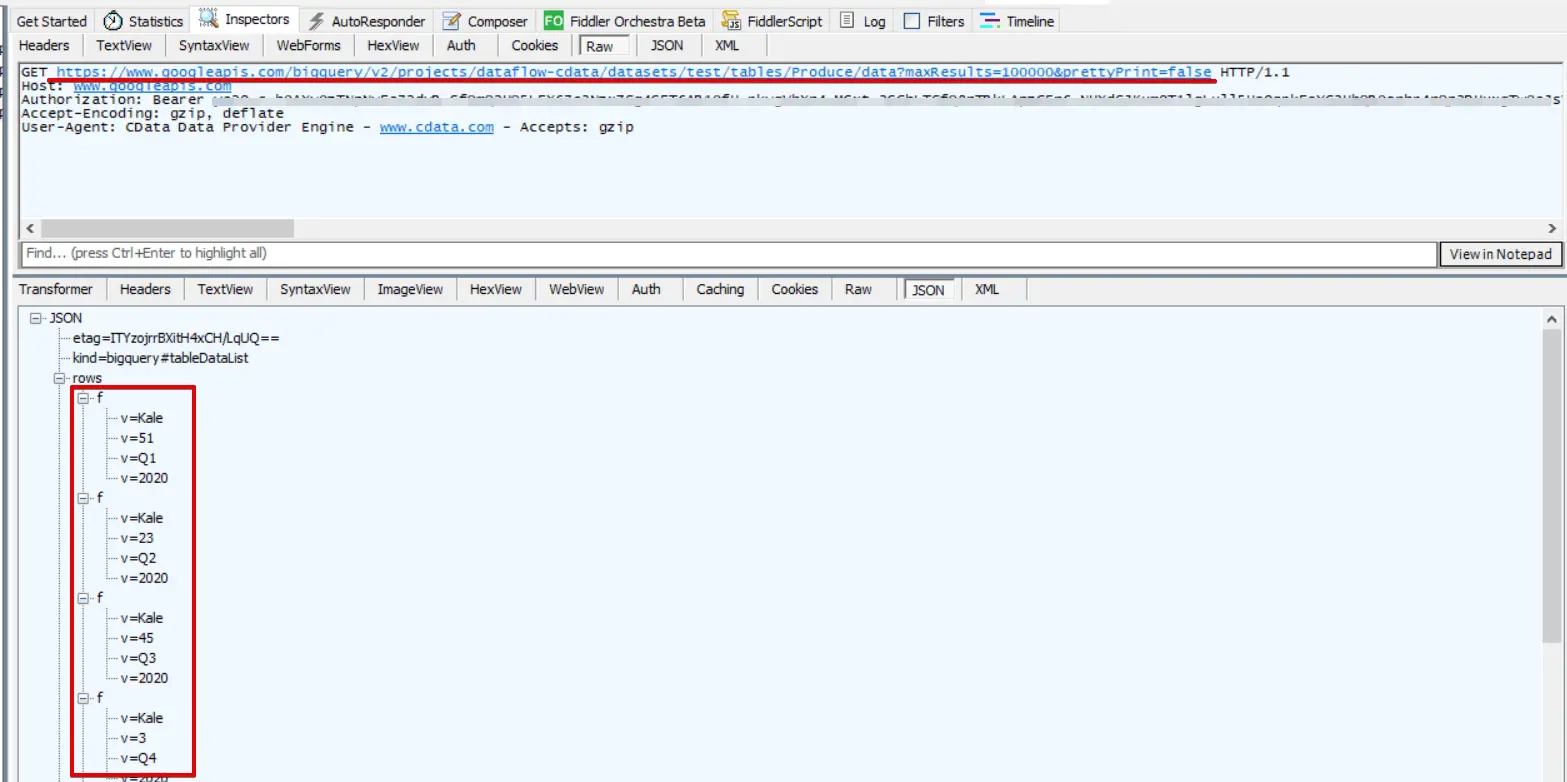
Task: Select the Inspectors magnifier icon
Action: coord(209,18)
